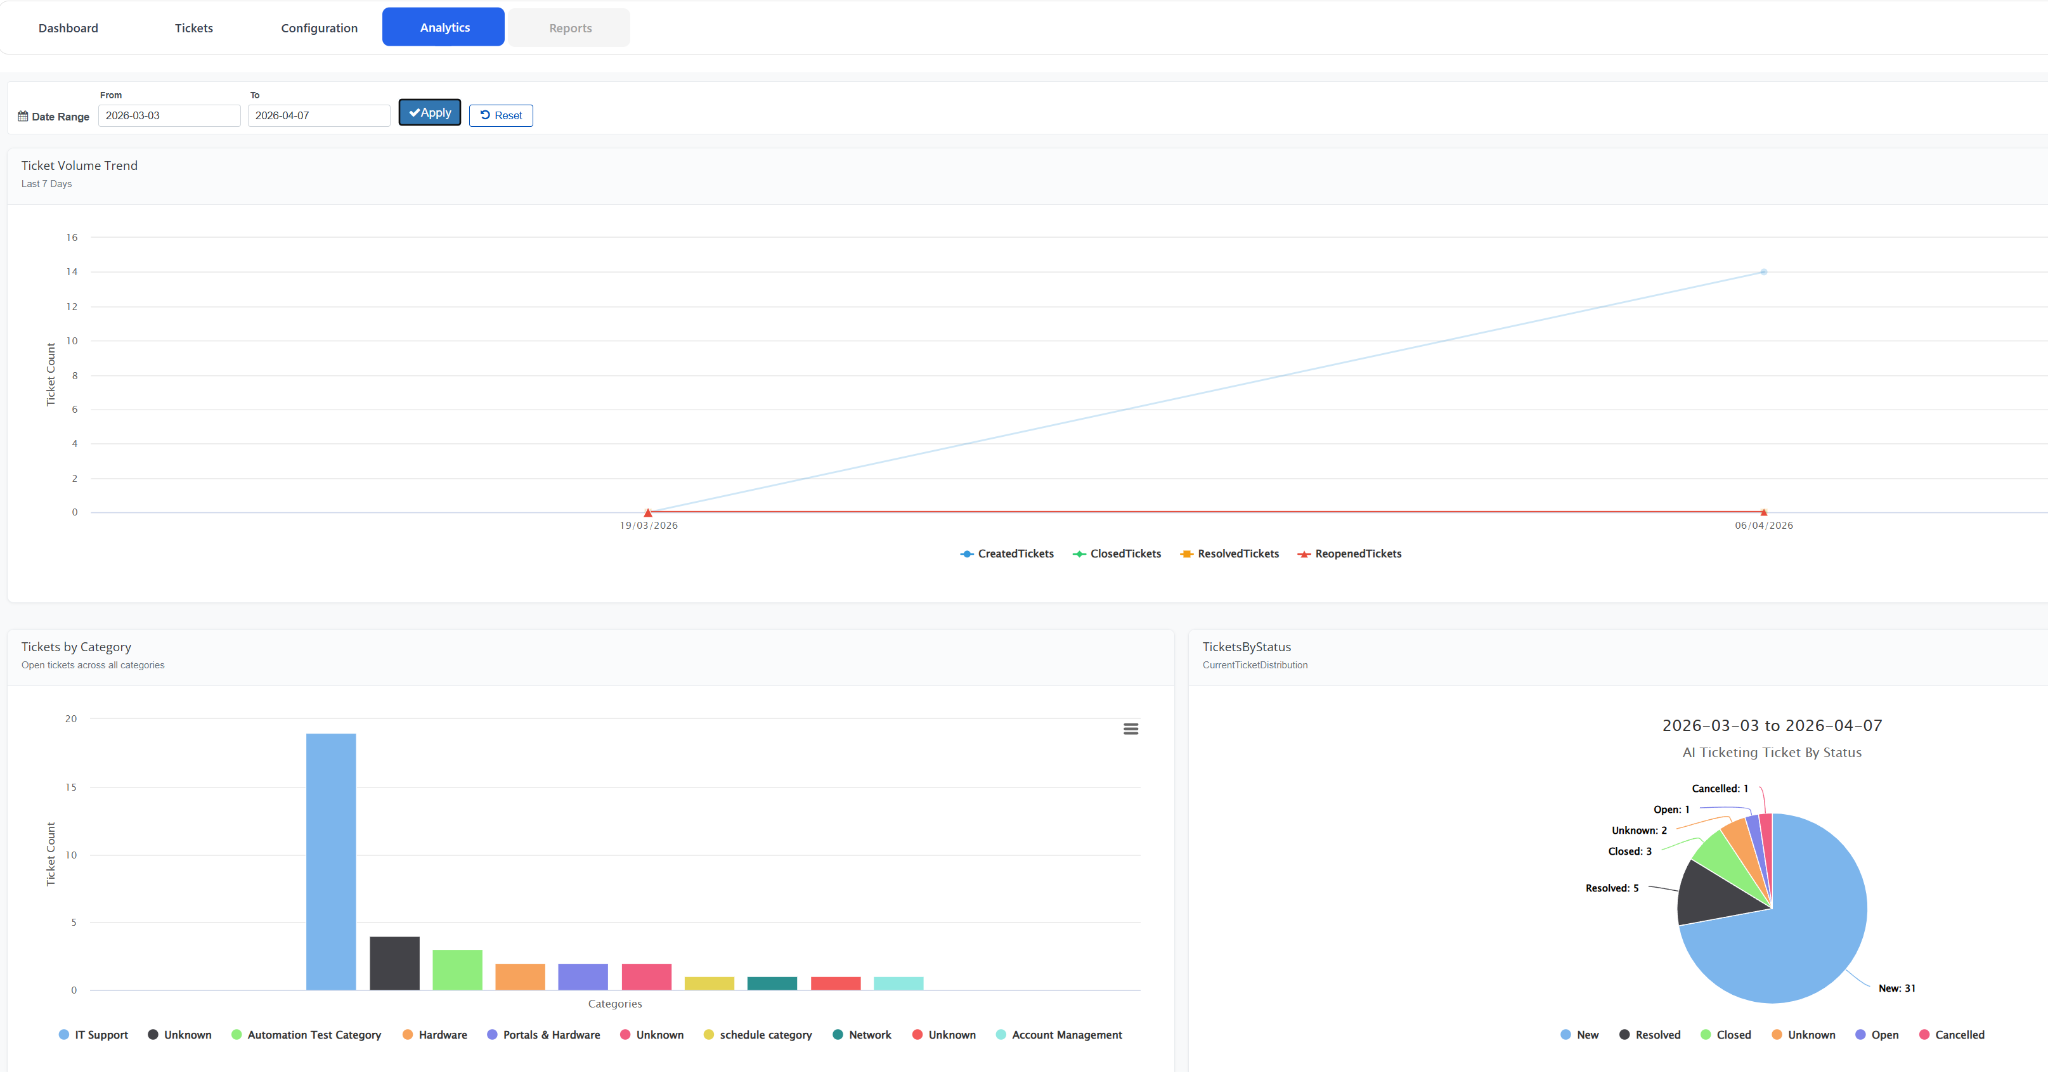Apply the selected date range

pyautogui.click(x=429, y=113)
